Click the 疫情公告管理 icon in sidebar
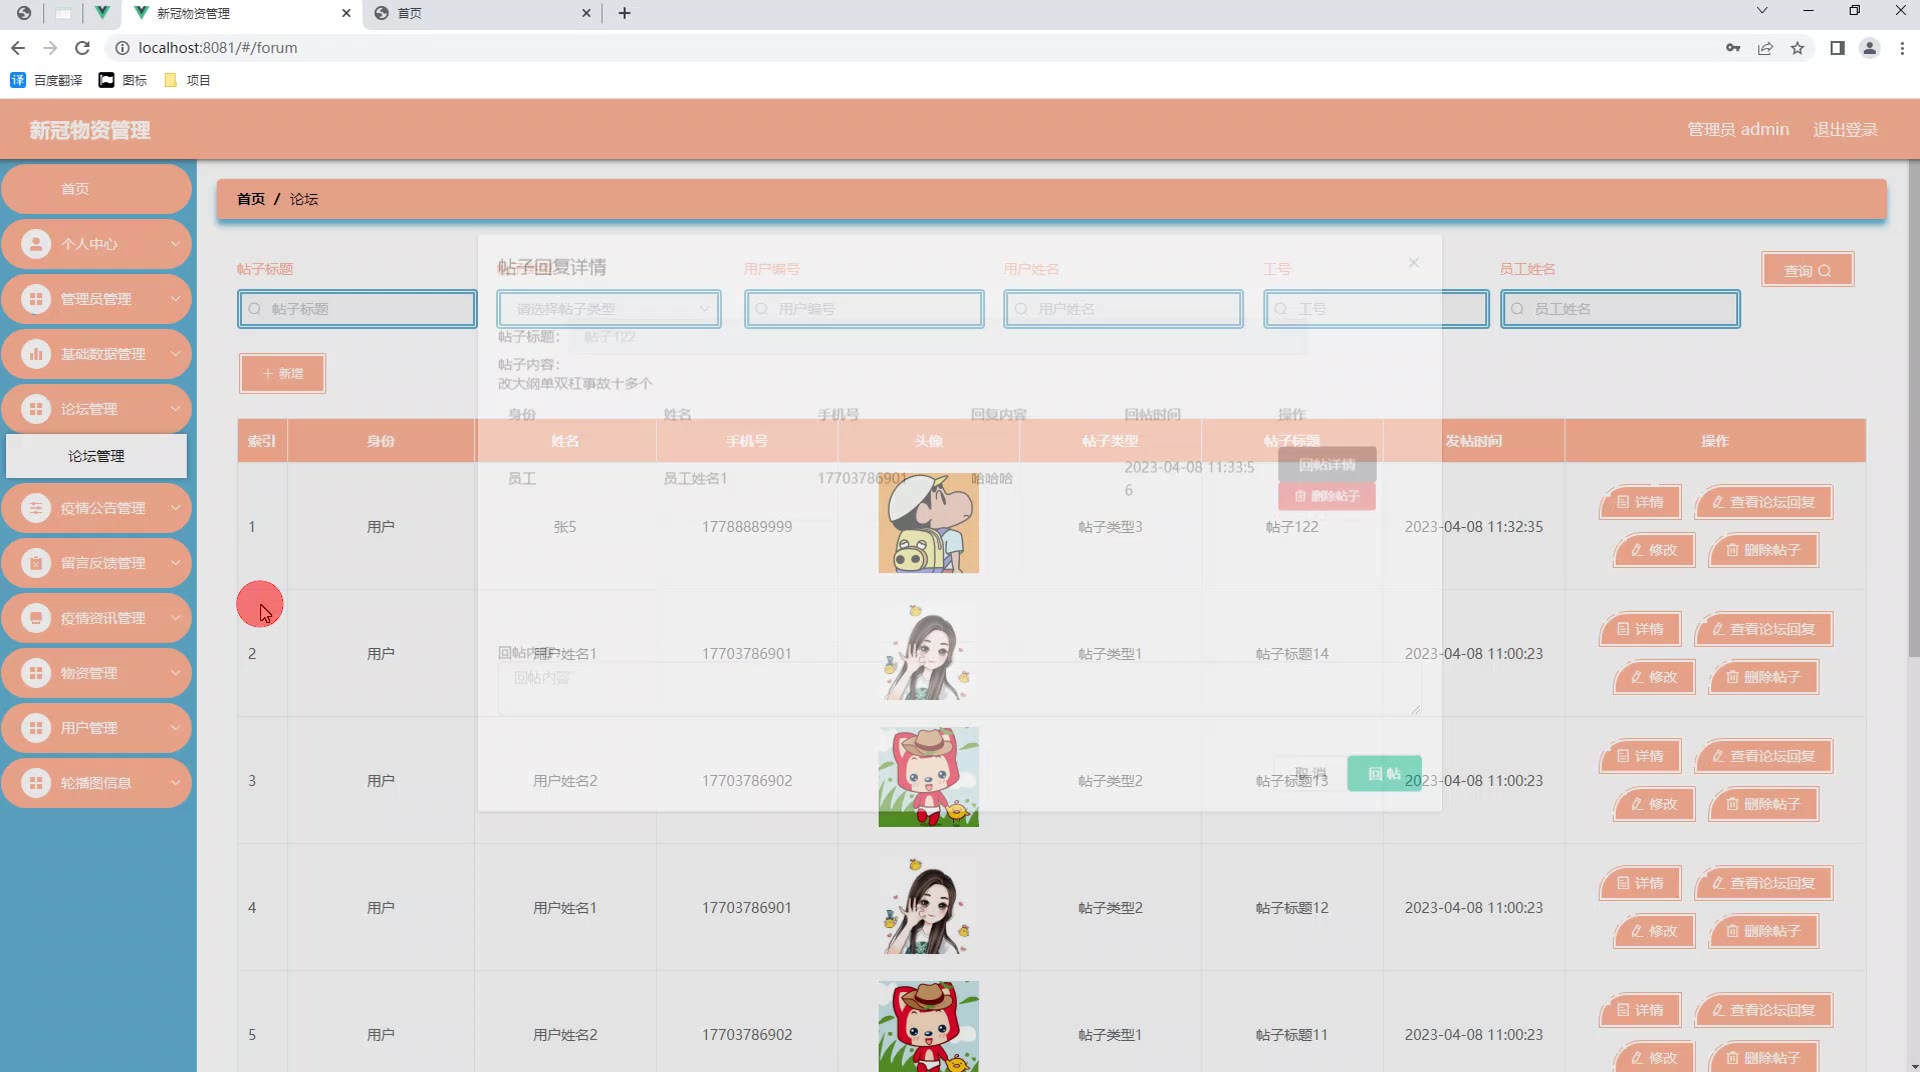This screenshot has width=1920, height=1072. tap(36, 508)
